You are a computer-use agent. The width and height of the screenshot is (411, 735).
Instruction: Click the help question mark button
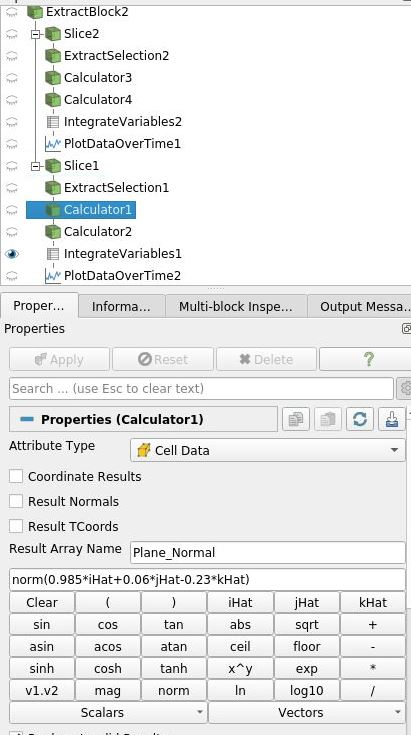pos(368,360)
